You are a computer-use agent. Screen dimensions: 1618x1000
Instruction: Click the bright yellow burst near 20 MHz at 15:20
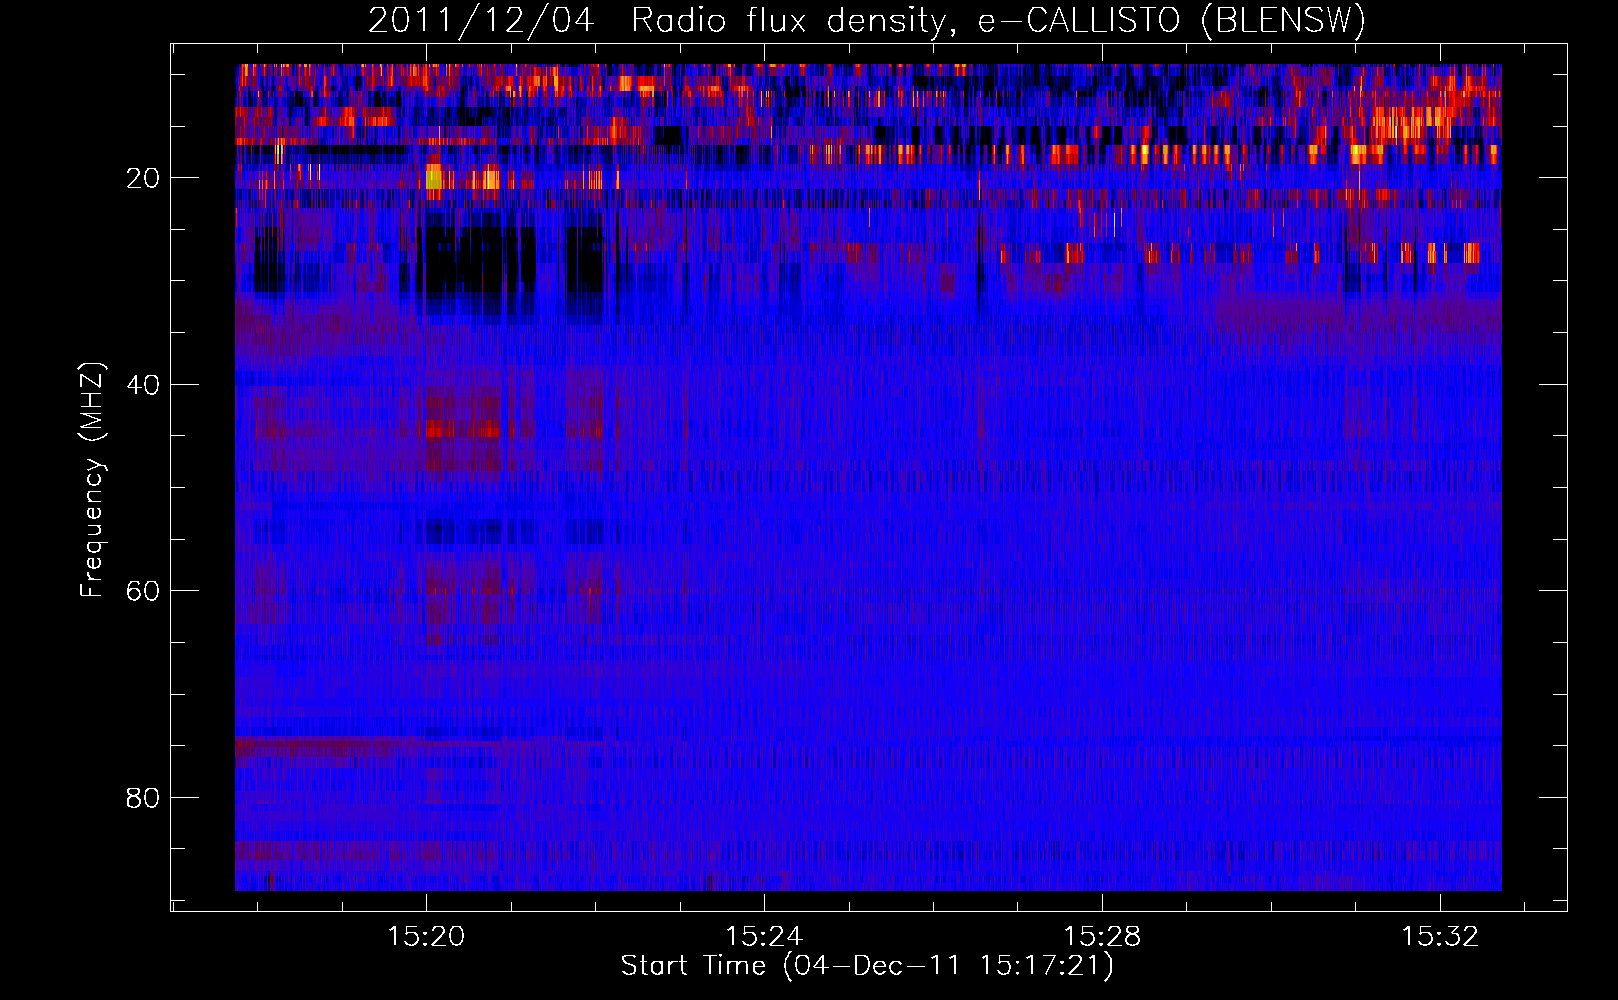click(x=434, y=178)
